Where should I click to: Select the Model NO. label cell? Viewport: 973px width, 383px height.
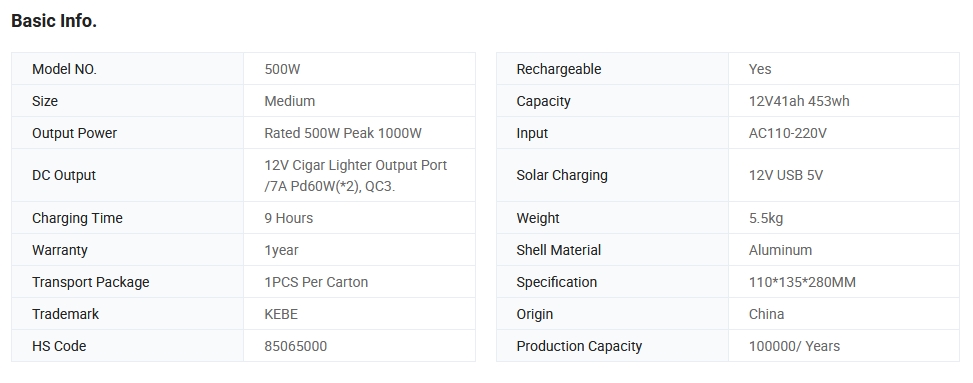pos(127,69)
